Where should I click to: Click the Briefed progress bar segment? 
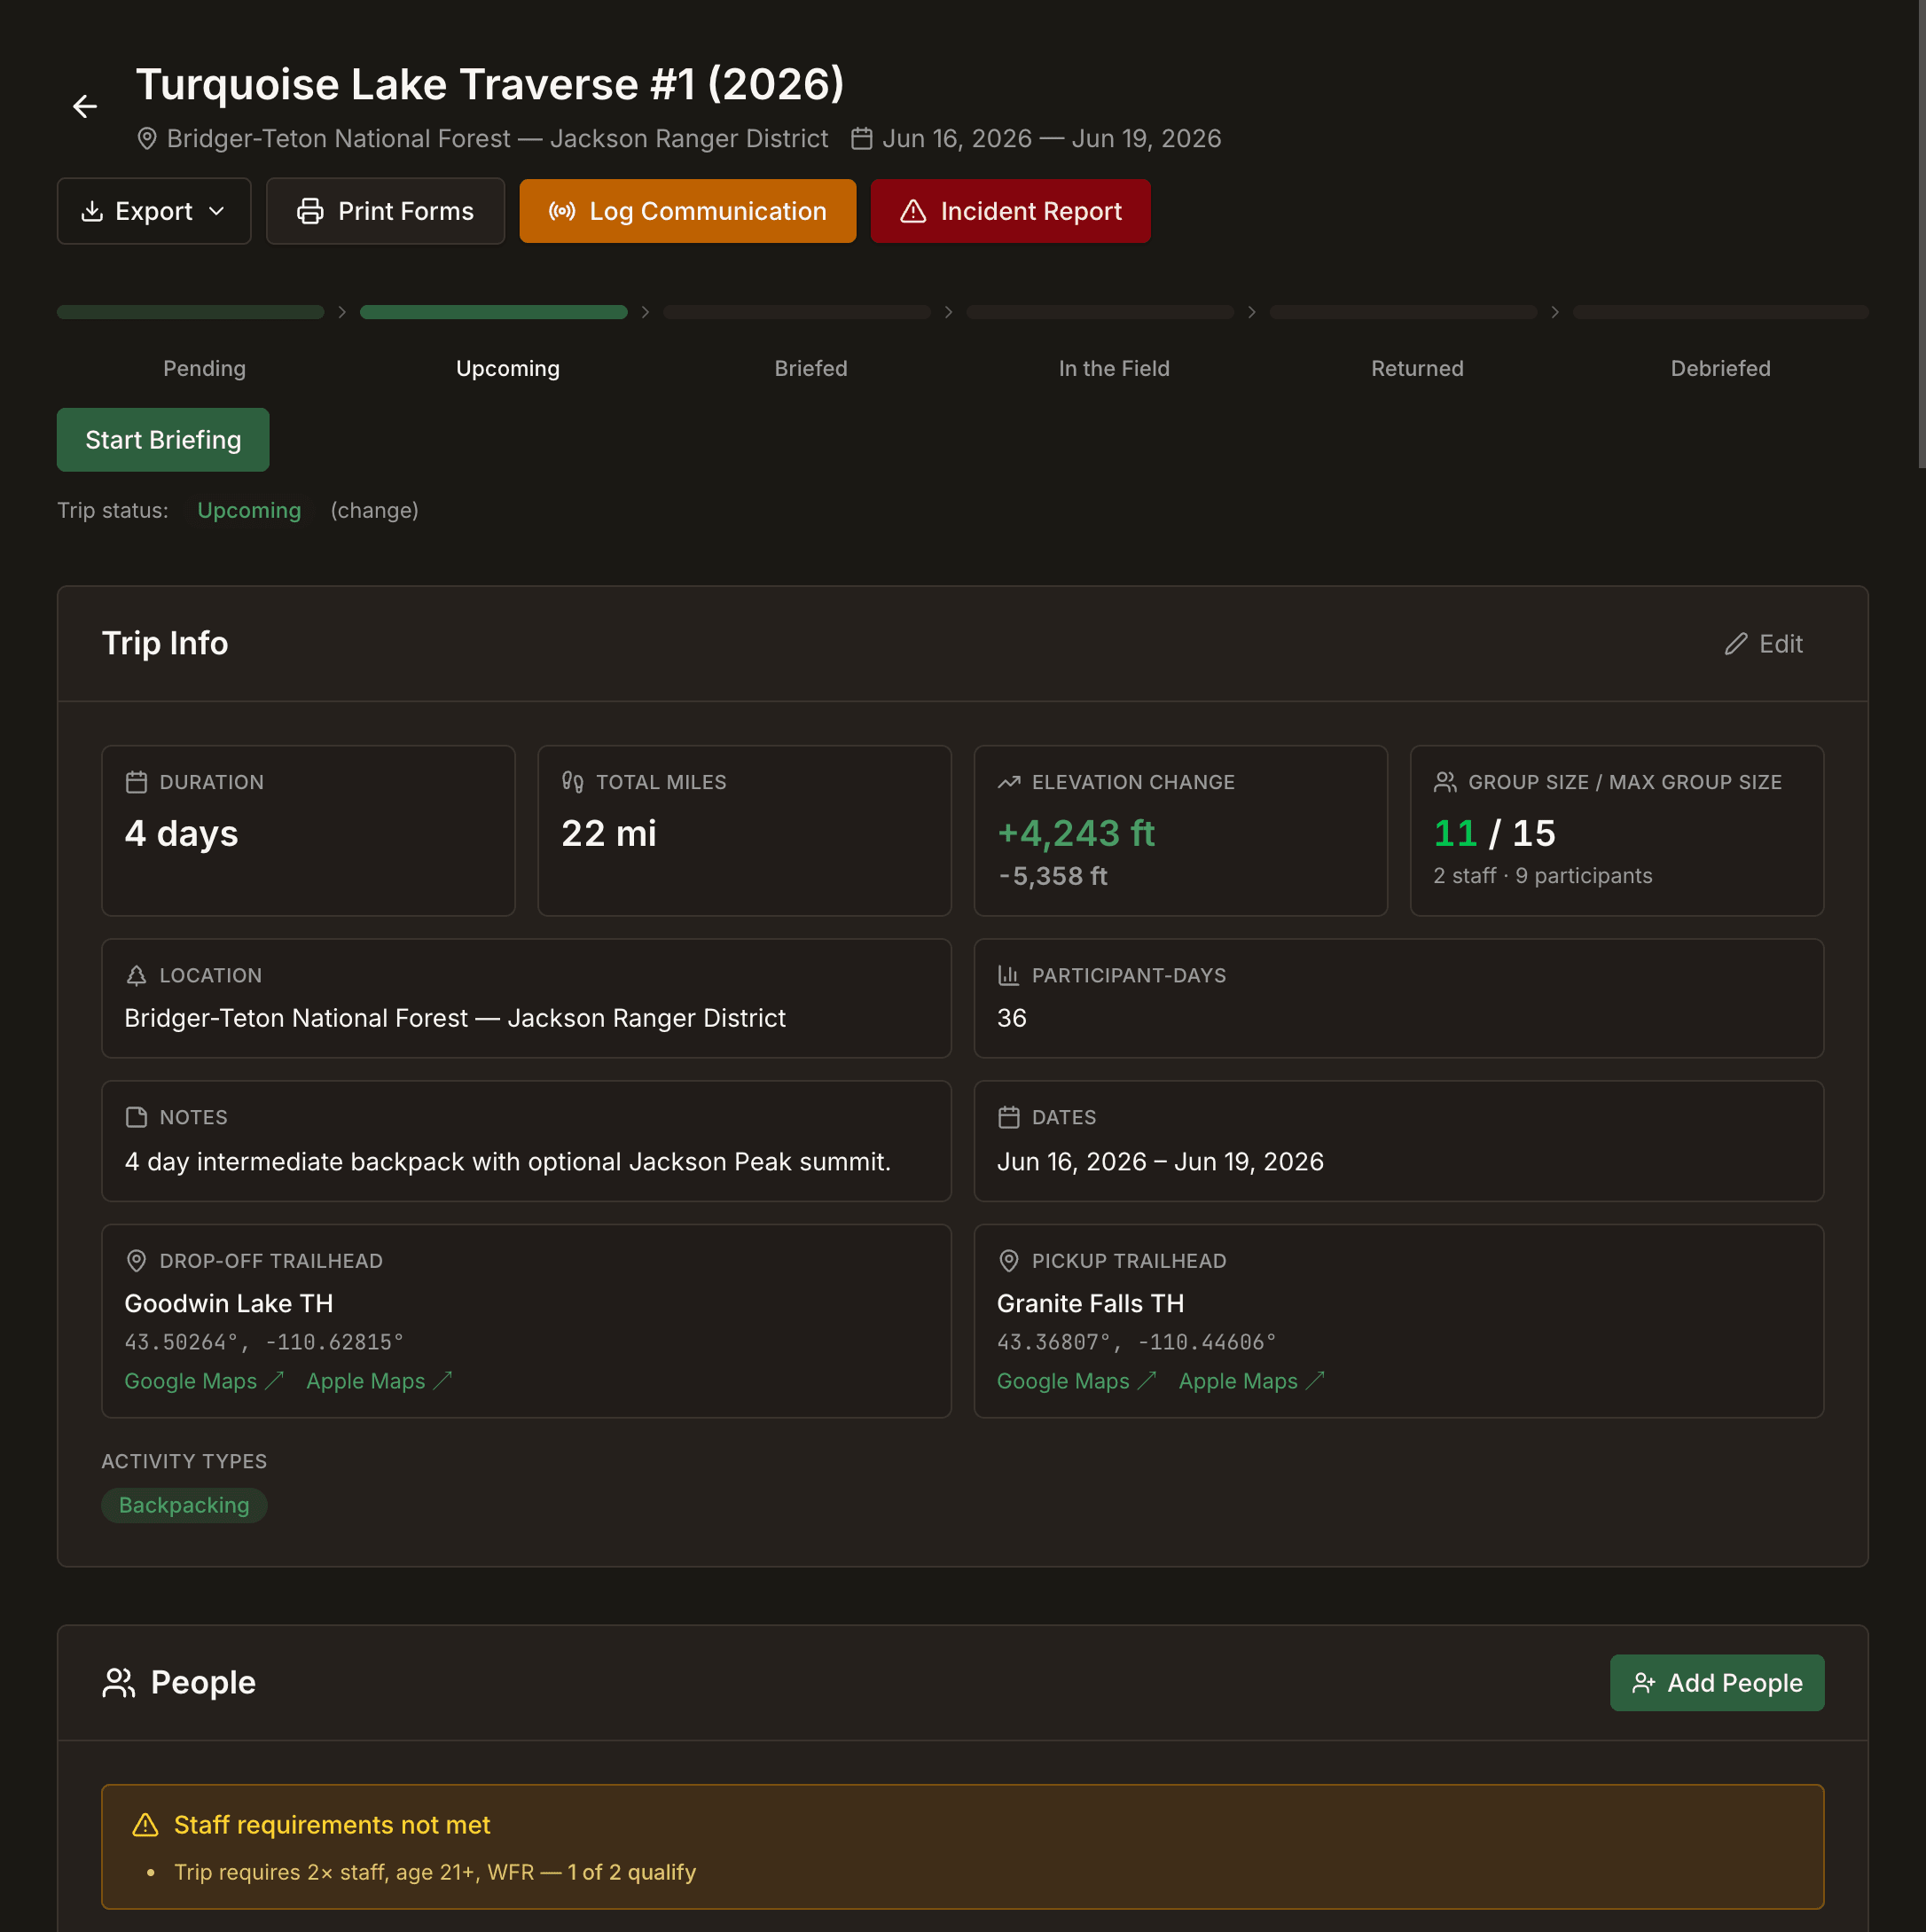797,312
